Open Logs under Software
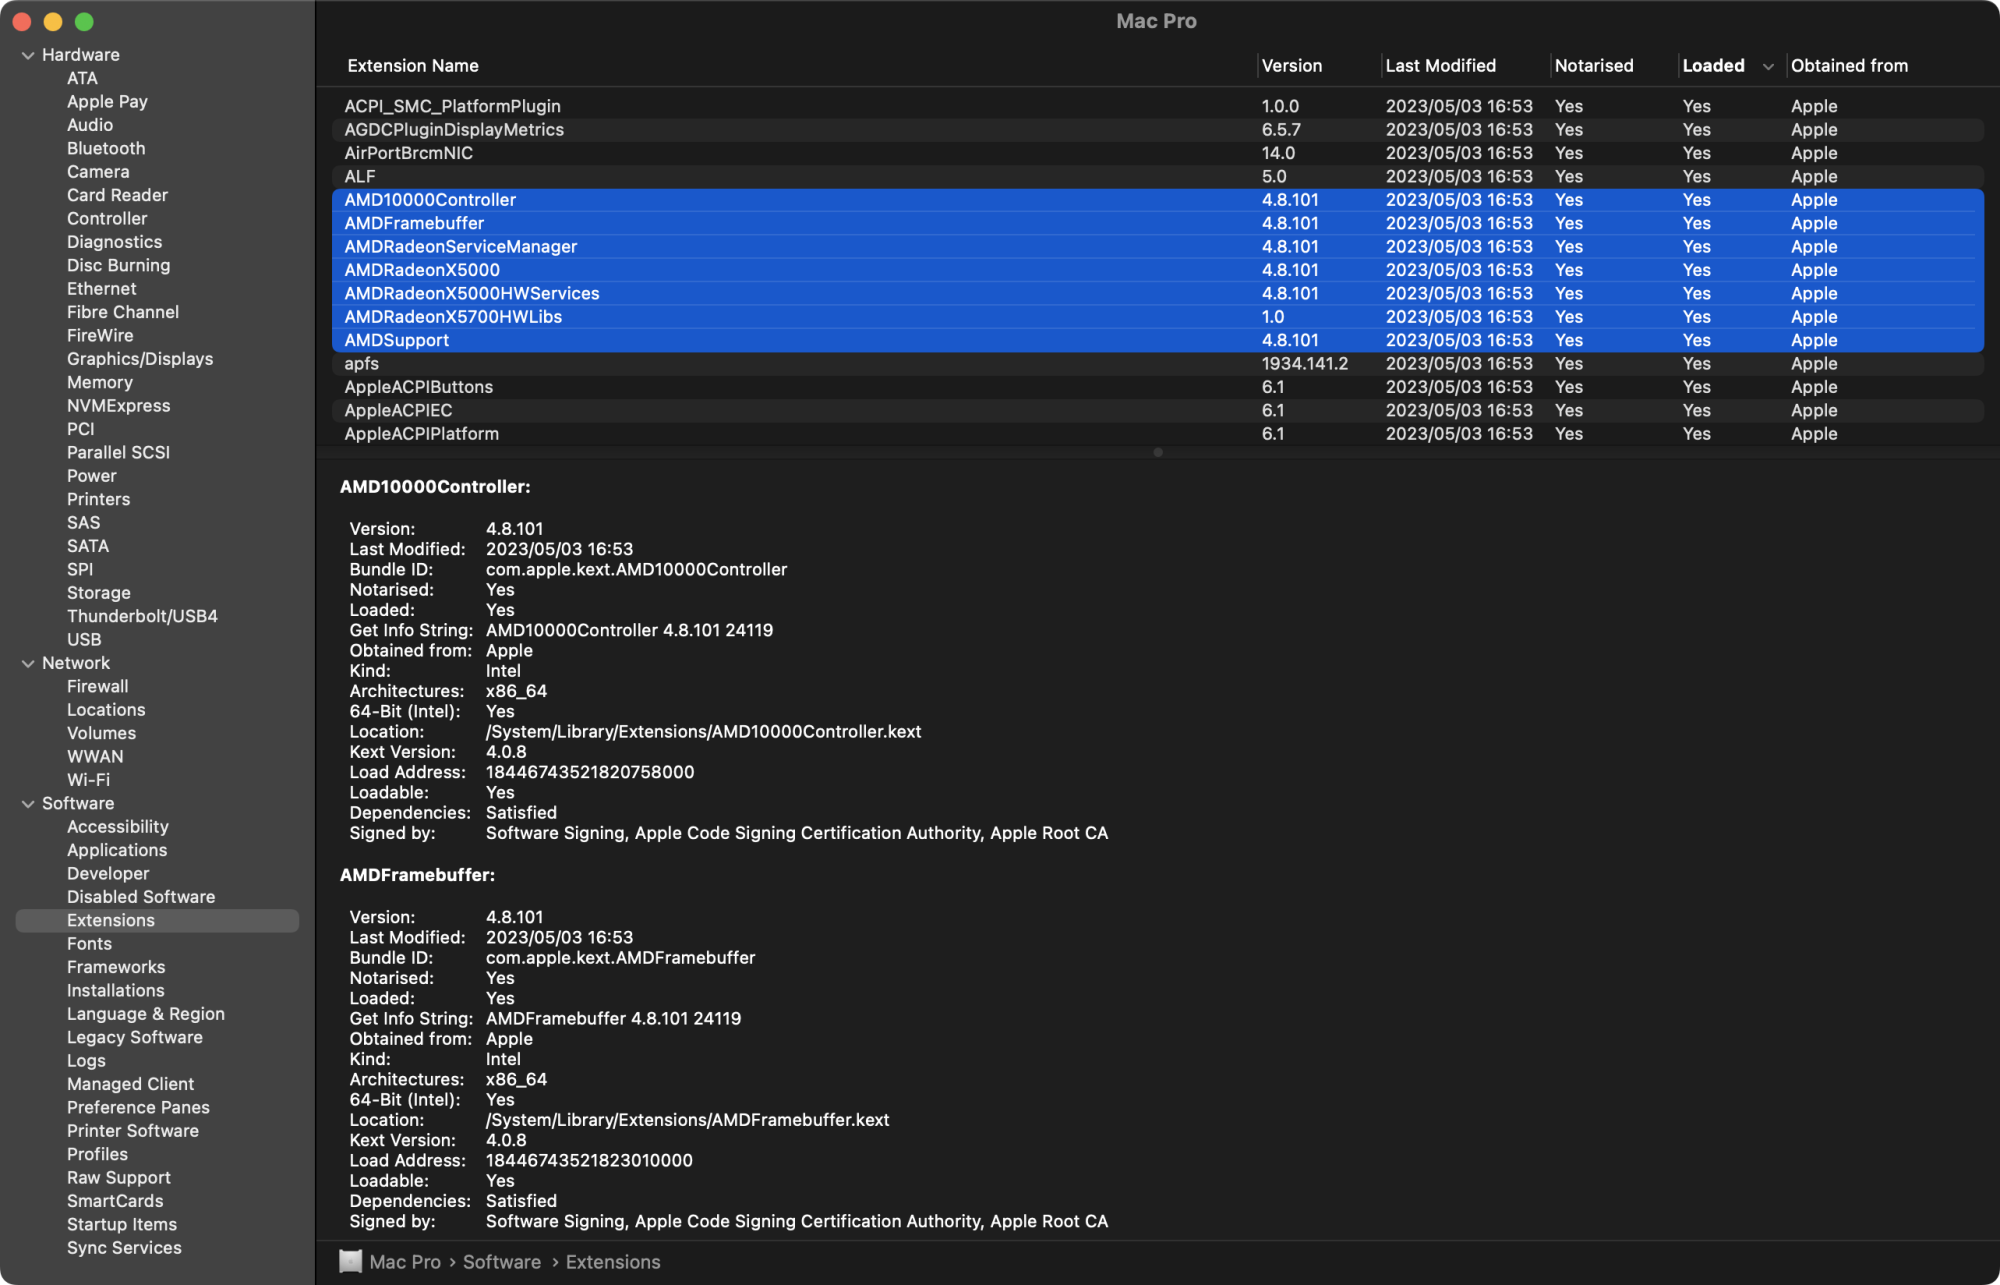Screen dimensions: 2000x1285 click(x=86, y=1061)
